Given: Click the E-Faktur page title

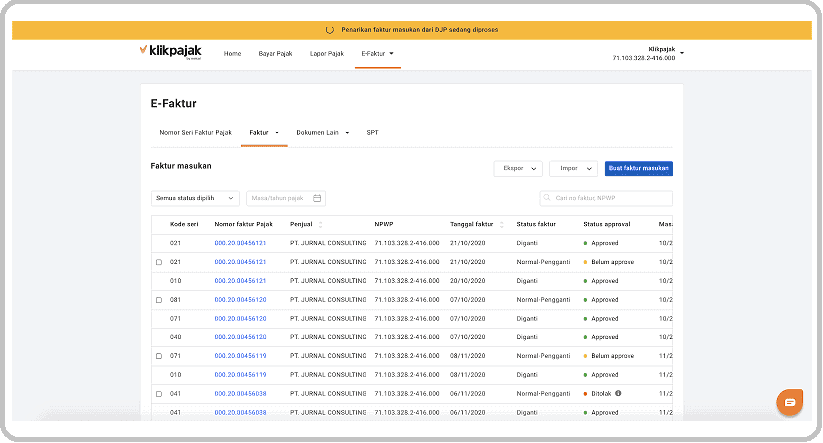Looking at the screenshot, I should coord(173,103).
